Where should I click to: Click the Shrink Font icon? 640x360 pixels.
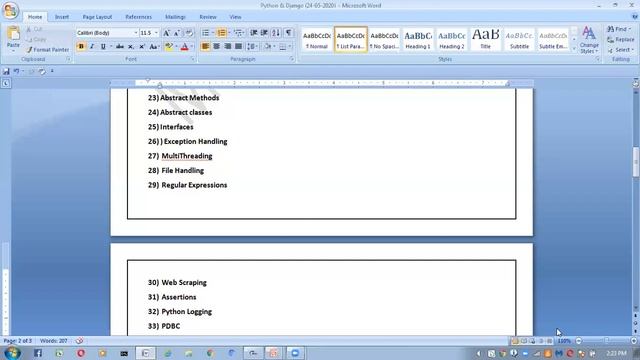[176, 33]
